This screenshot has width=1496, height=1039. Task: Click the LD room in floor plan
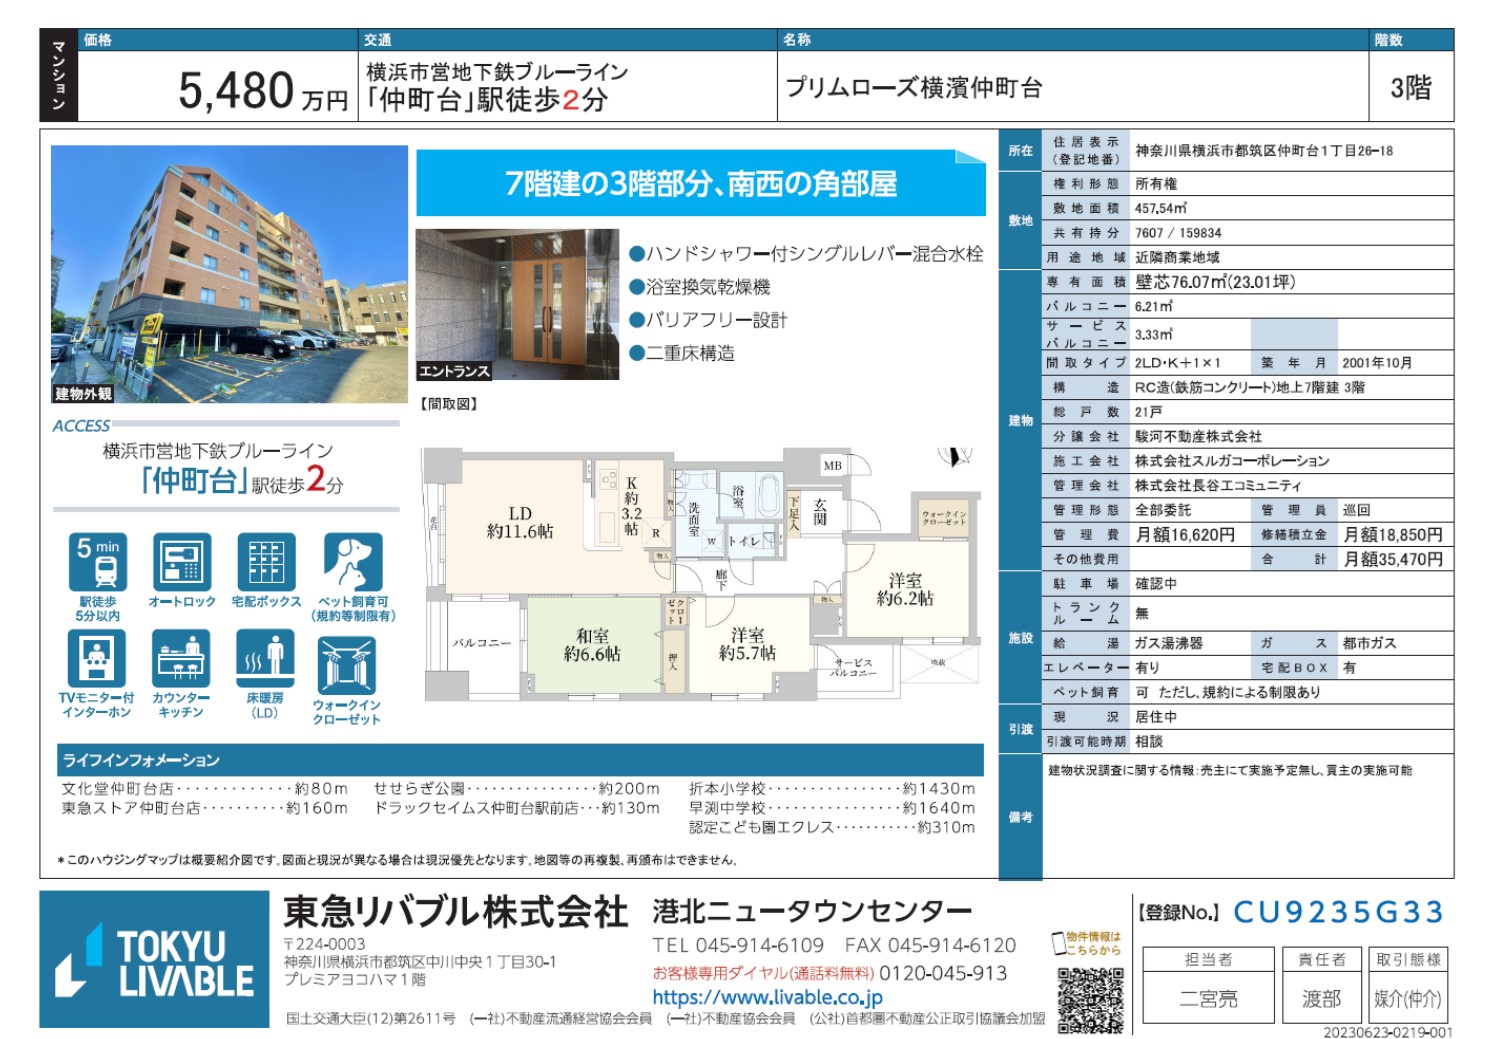[x=519, y=522]
